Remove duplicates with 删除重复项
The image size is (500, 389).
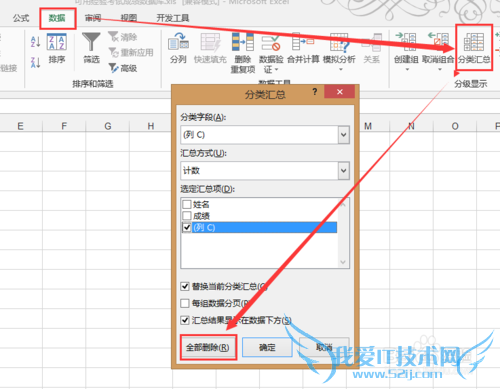click(243, 53)
